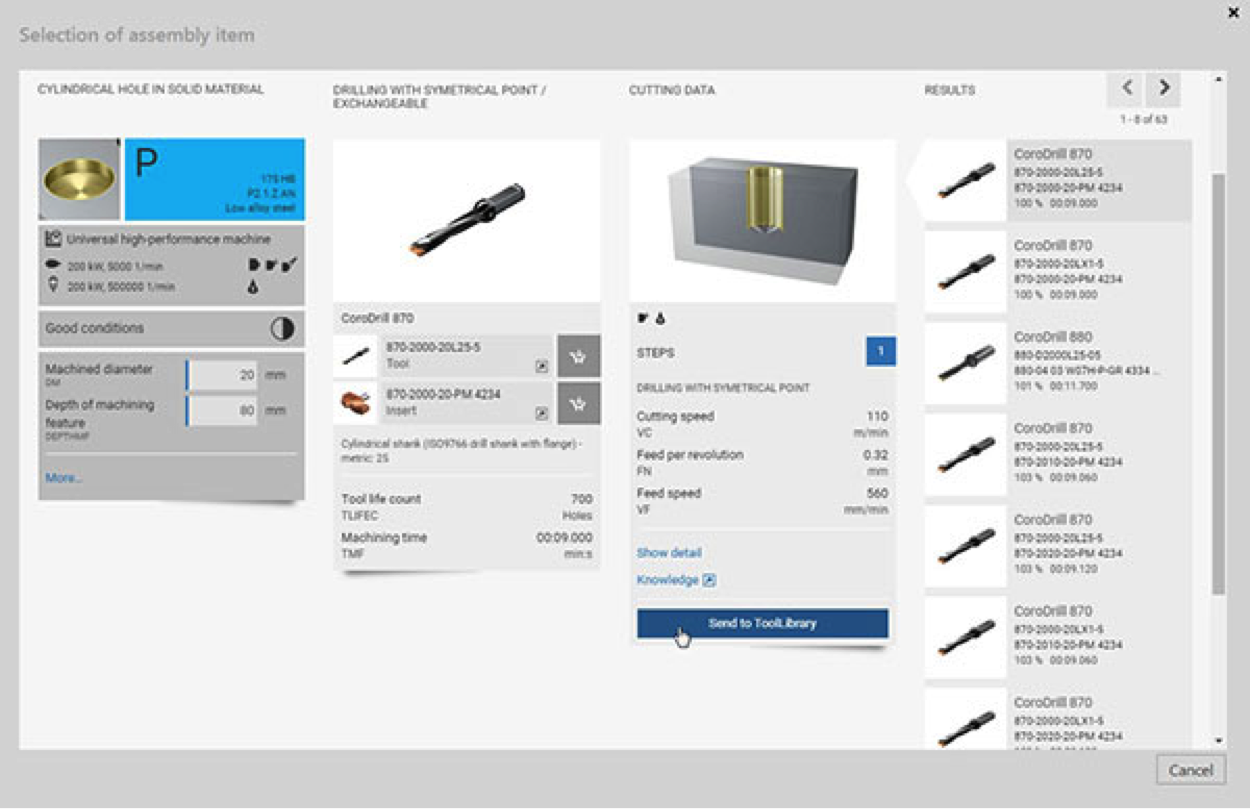Click the CUTTING DATA column heading
The height and width of the screenshot is (809, 1250).
pos(672,90)
